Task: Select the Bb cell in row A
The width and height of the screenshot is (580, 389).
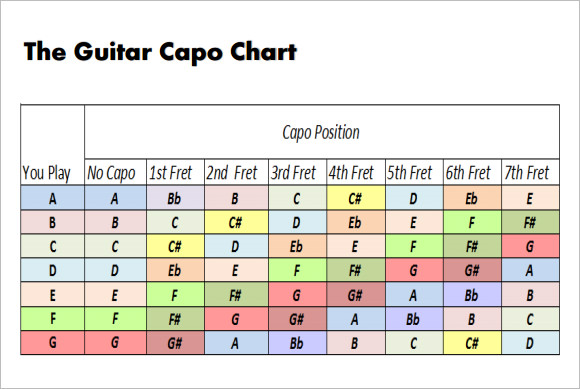Action: point(175,198)
